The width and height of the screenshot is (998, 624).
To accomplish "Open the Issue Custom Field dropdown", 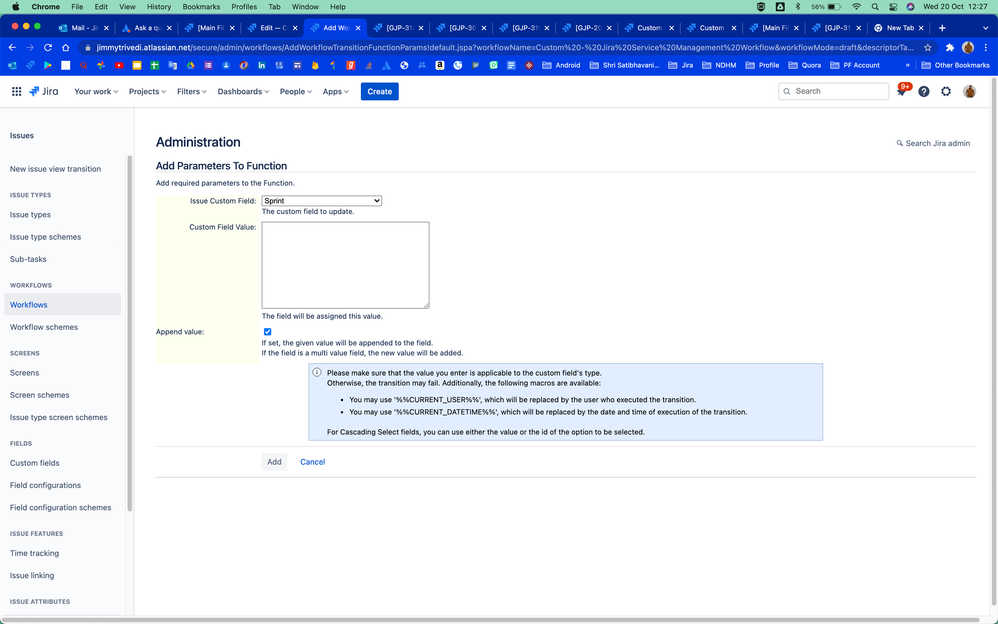I will point(321,200).
